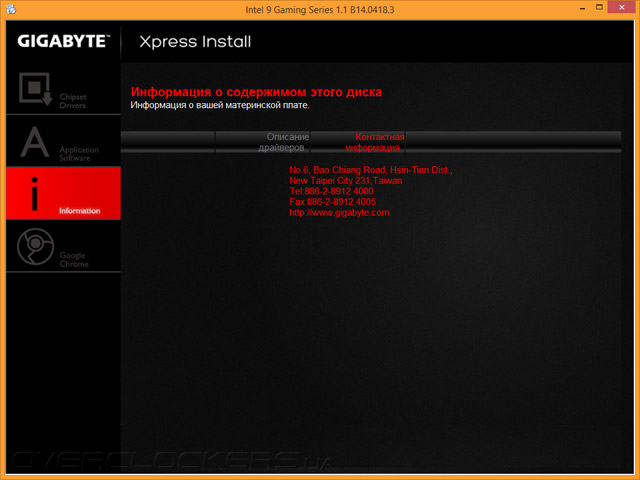Select the Information section
The image size is (640, 480).
[63, 193]
